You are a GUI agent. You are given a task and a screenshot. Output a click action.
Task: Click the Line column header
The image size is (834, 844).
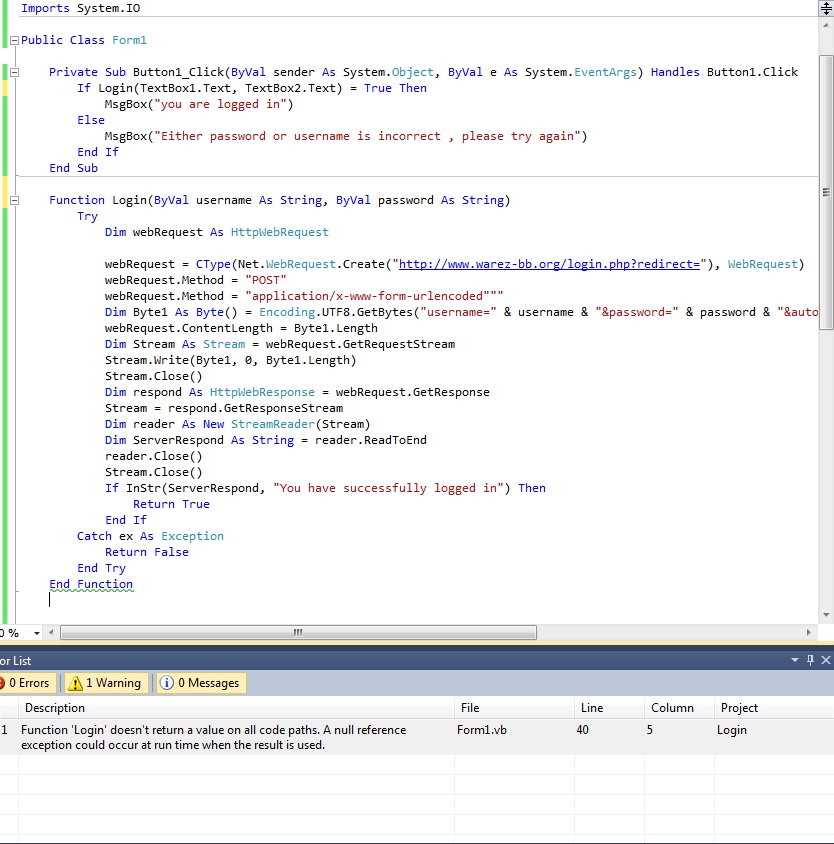(591, 708)
